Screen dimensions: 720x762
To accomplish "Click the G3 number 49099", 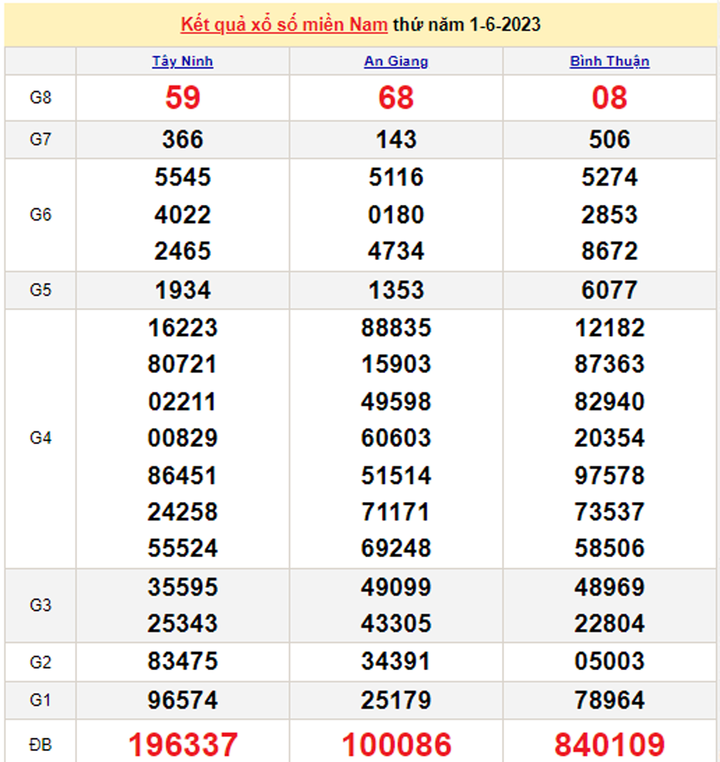I will coord(396,586).
